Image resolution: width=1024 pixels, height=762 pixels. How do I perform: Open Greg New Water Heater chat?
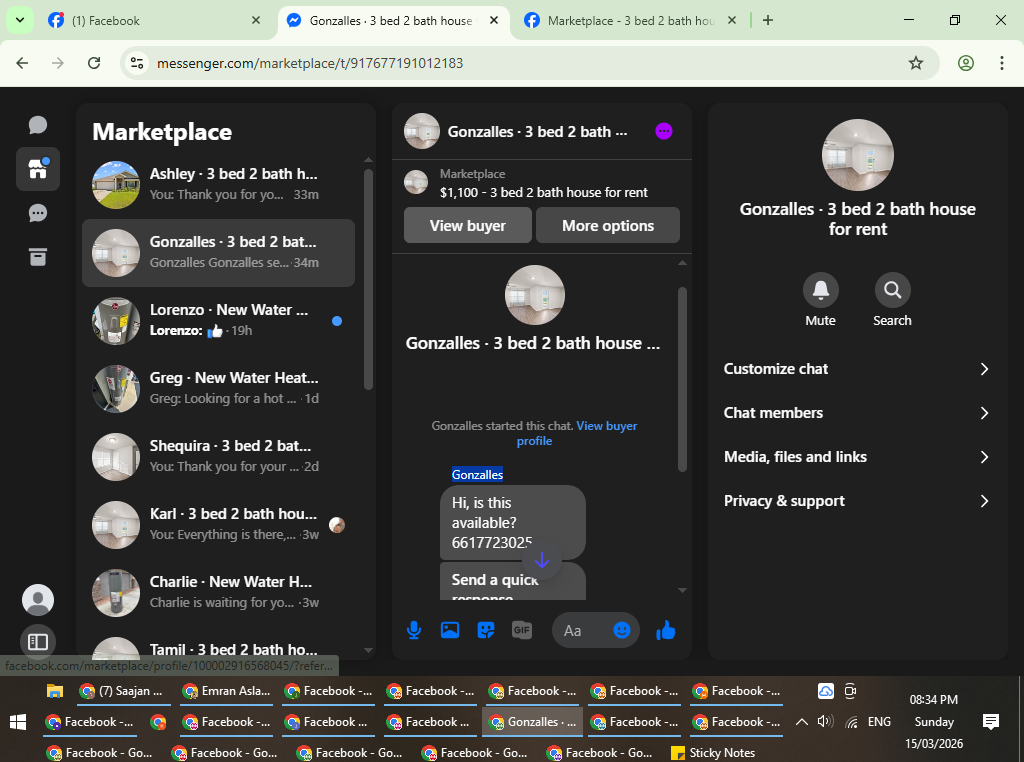pyautogui.click(x=219, y=389)
